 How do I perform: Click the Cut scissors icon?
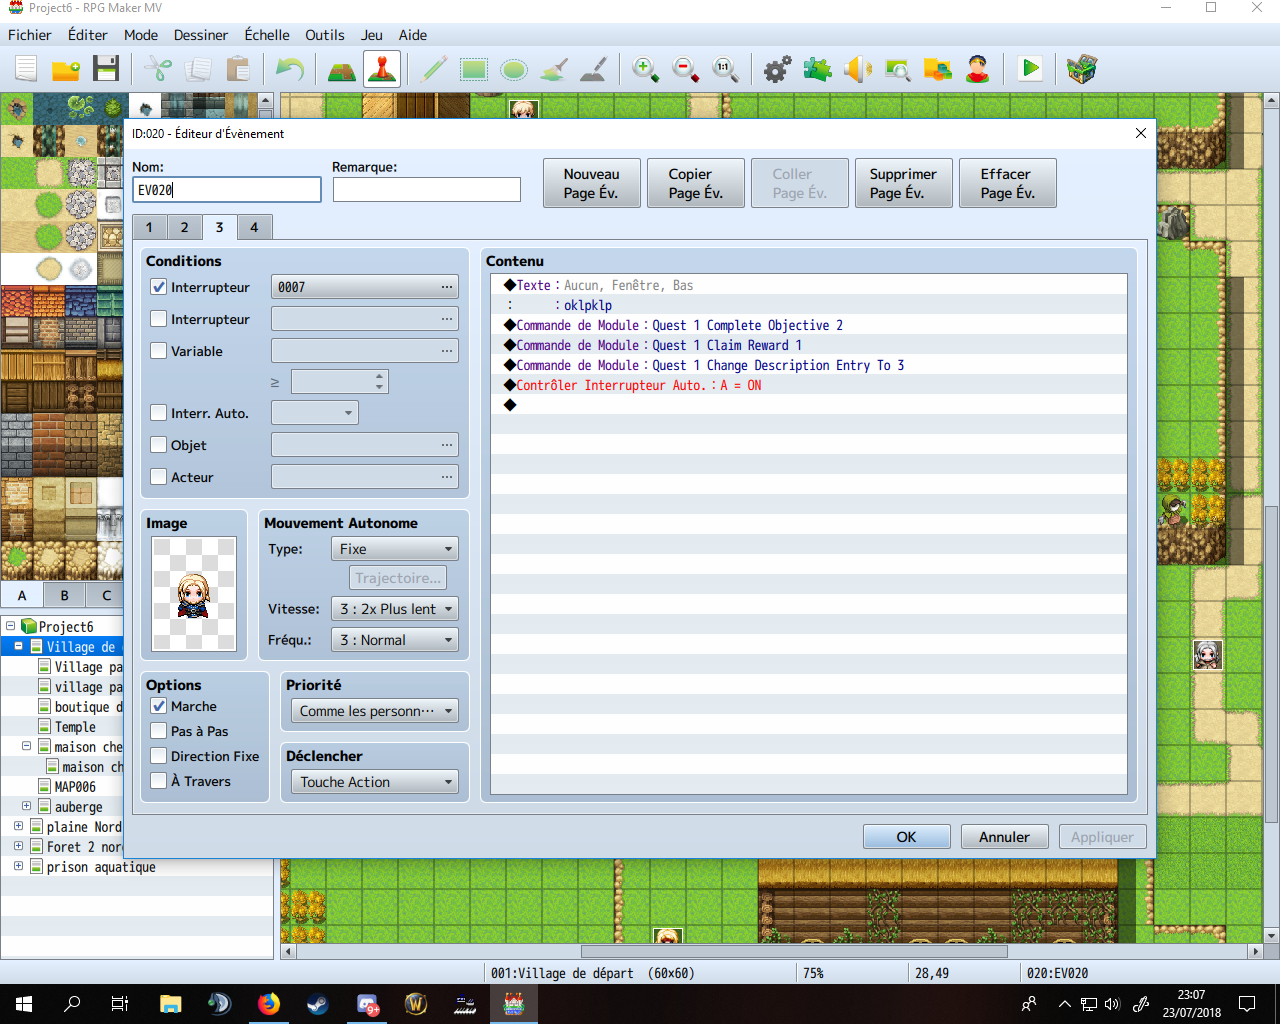158,69
